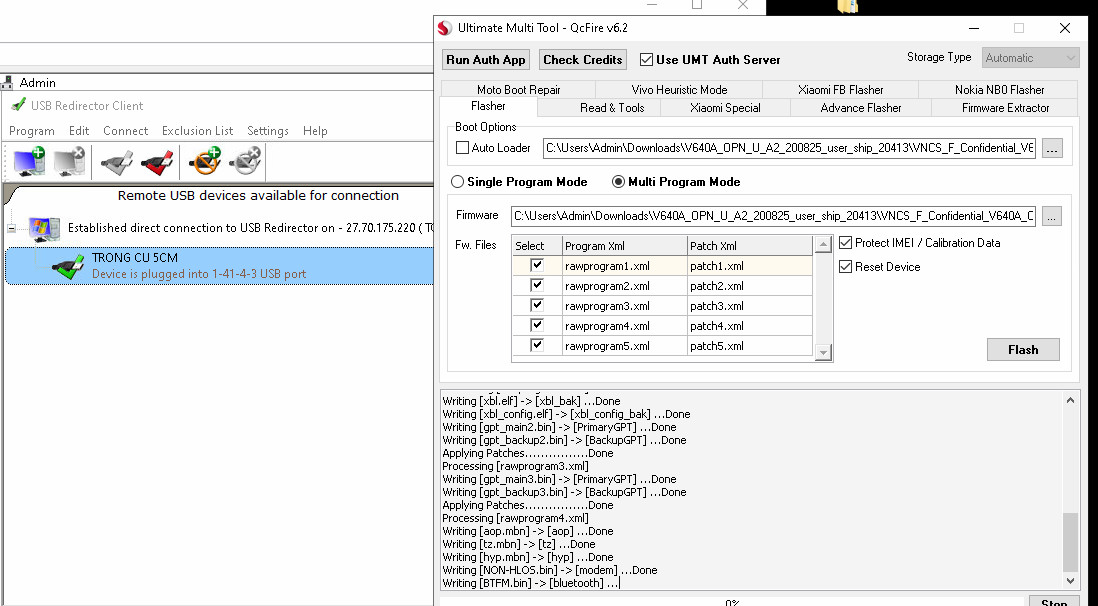Collapse the established direct connection tree node

click(12, 228)
